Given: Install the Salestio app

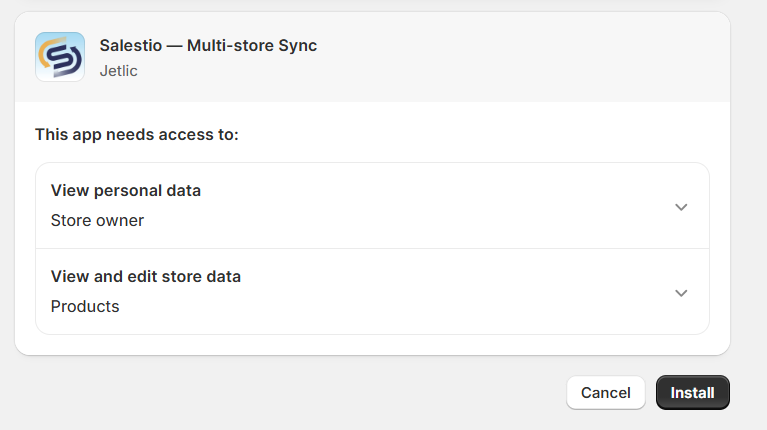Looking at the screenshot, I should (x=692, y=392).
